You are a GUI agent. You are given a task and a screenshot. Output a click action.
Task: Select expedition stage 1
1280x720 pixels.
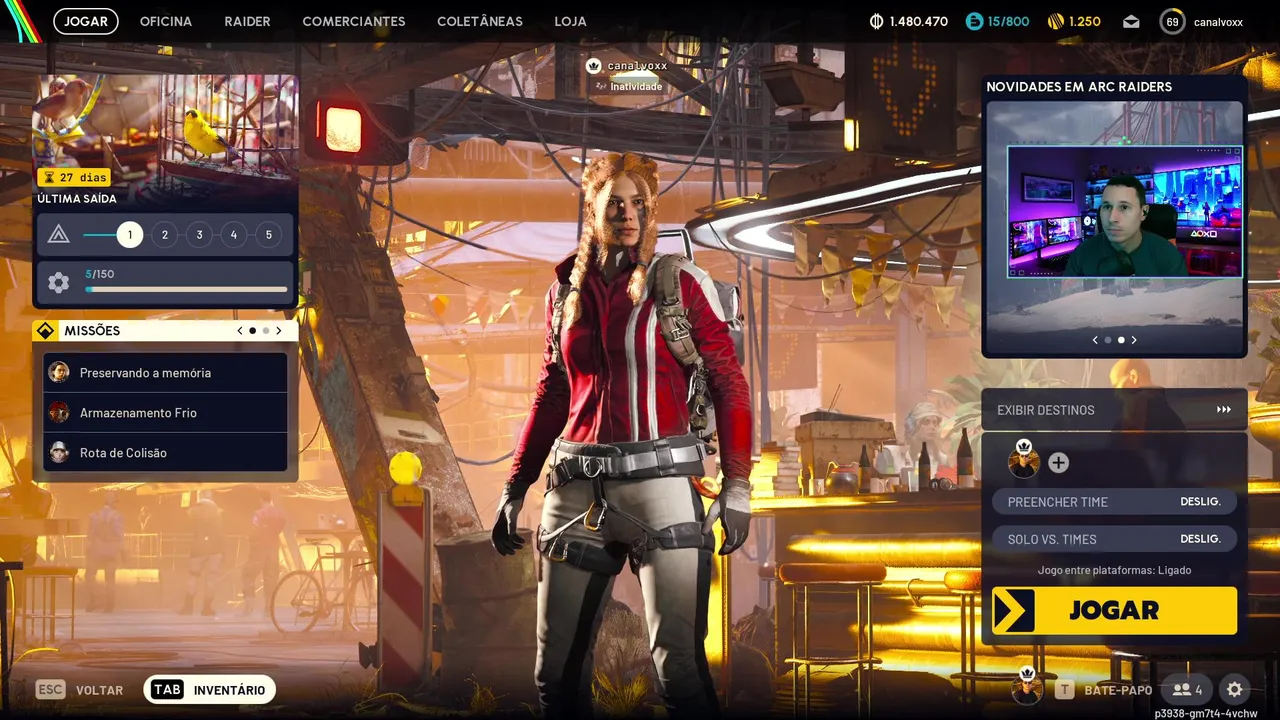coord(130,235)
